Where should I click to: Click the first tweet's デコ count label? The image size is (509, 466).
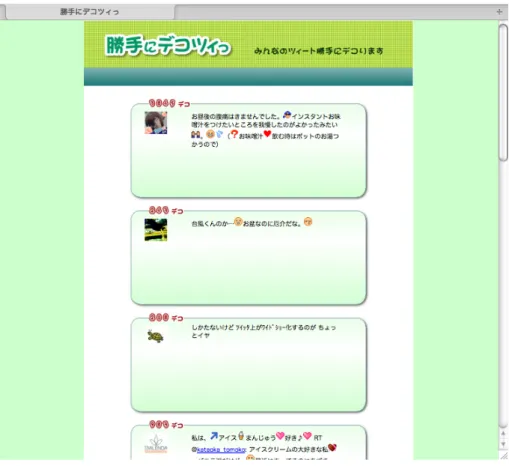(169, 104)
